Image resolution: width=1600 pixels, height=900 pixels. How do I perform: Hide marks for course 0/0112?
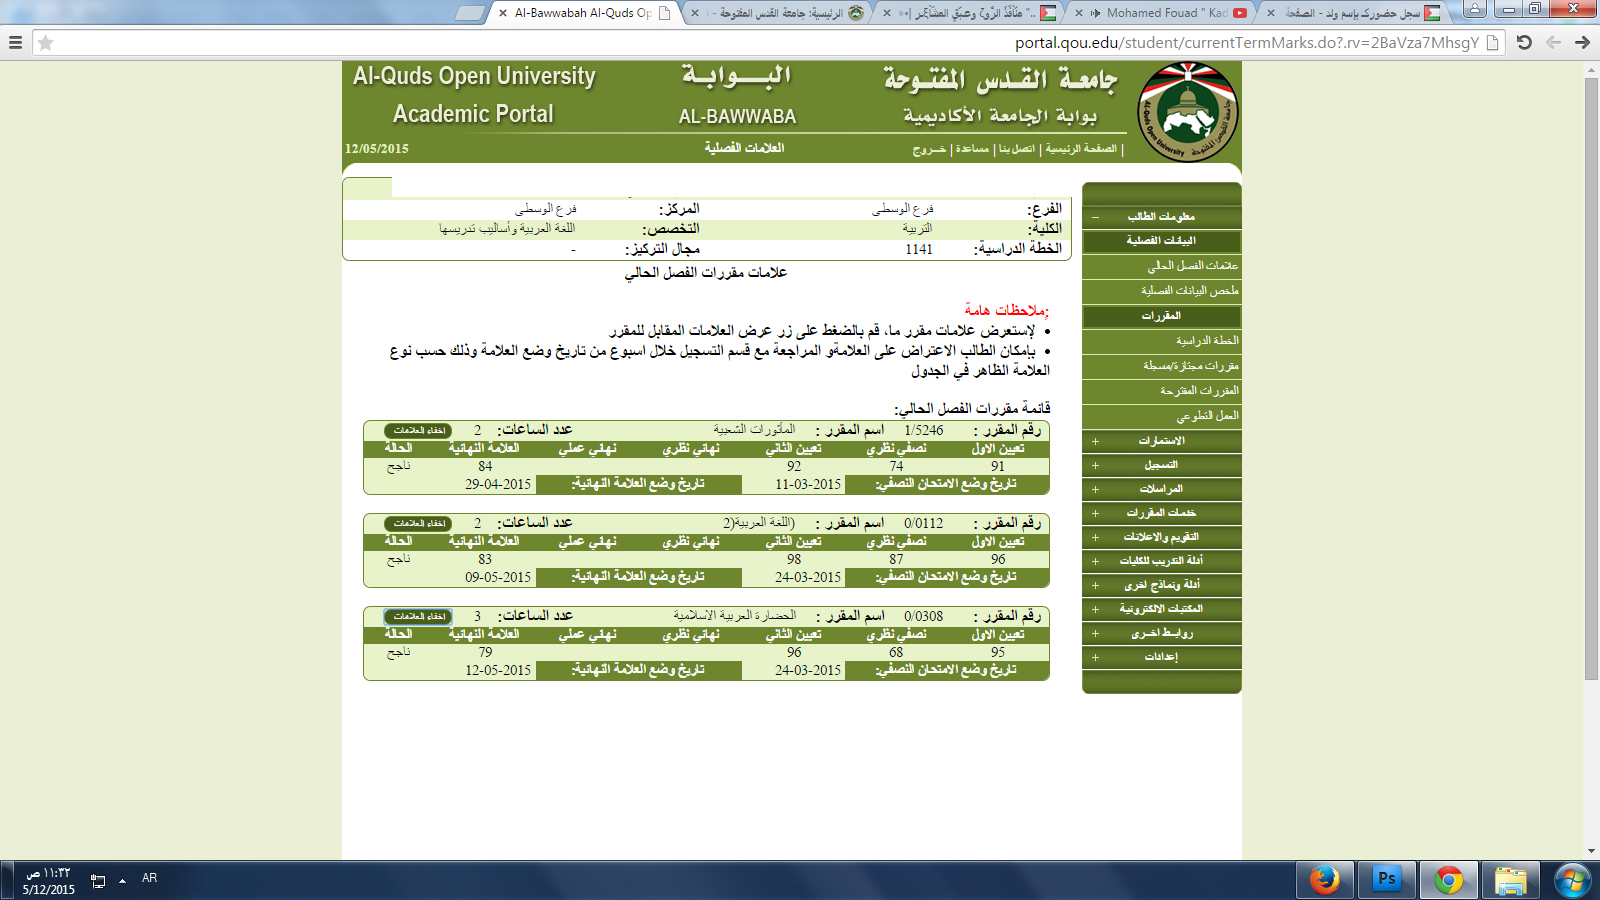tap(418, 524)
